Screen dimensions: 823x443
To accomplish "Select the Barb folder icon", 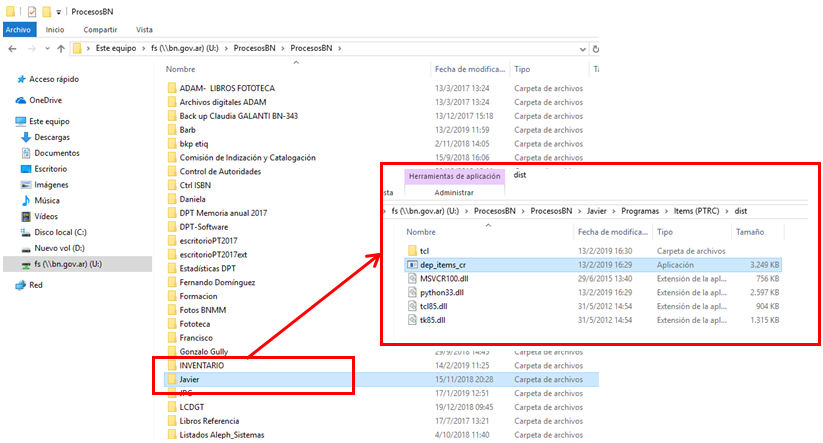I will click(x=172, y=130).
